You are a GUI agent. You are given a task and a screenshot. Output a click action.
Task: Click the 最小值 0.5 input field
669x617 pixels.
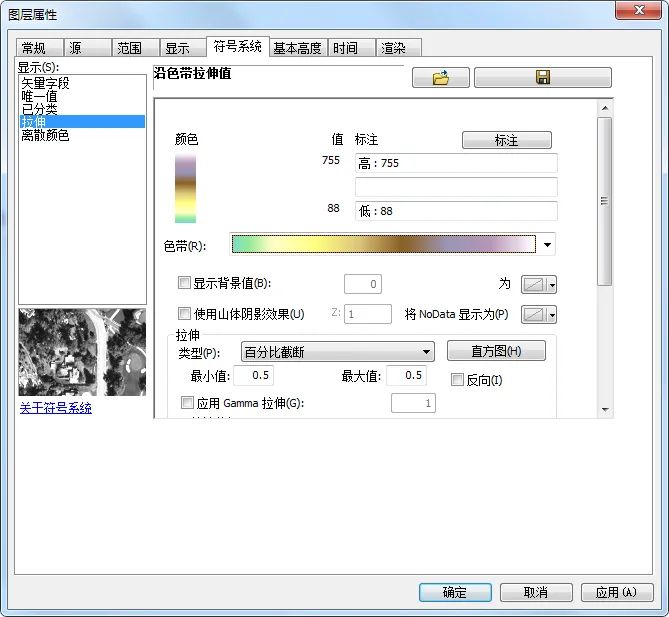click(x=254, y=375)
